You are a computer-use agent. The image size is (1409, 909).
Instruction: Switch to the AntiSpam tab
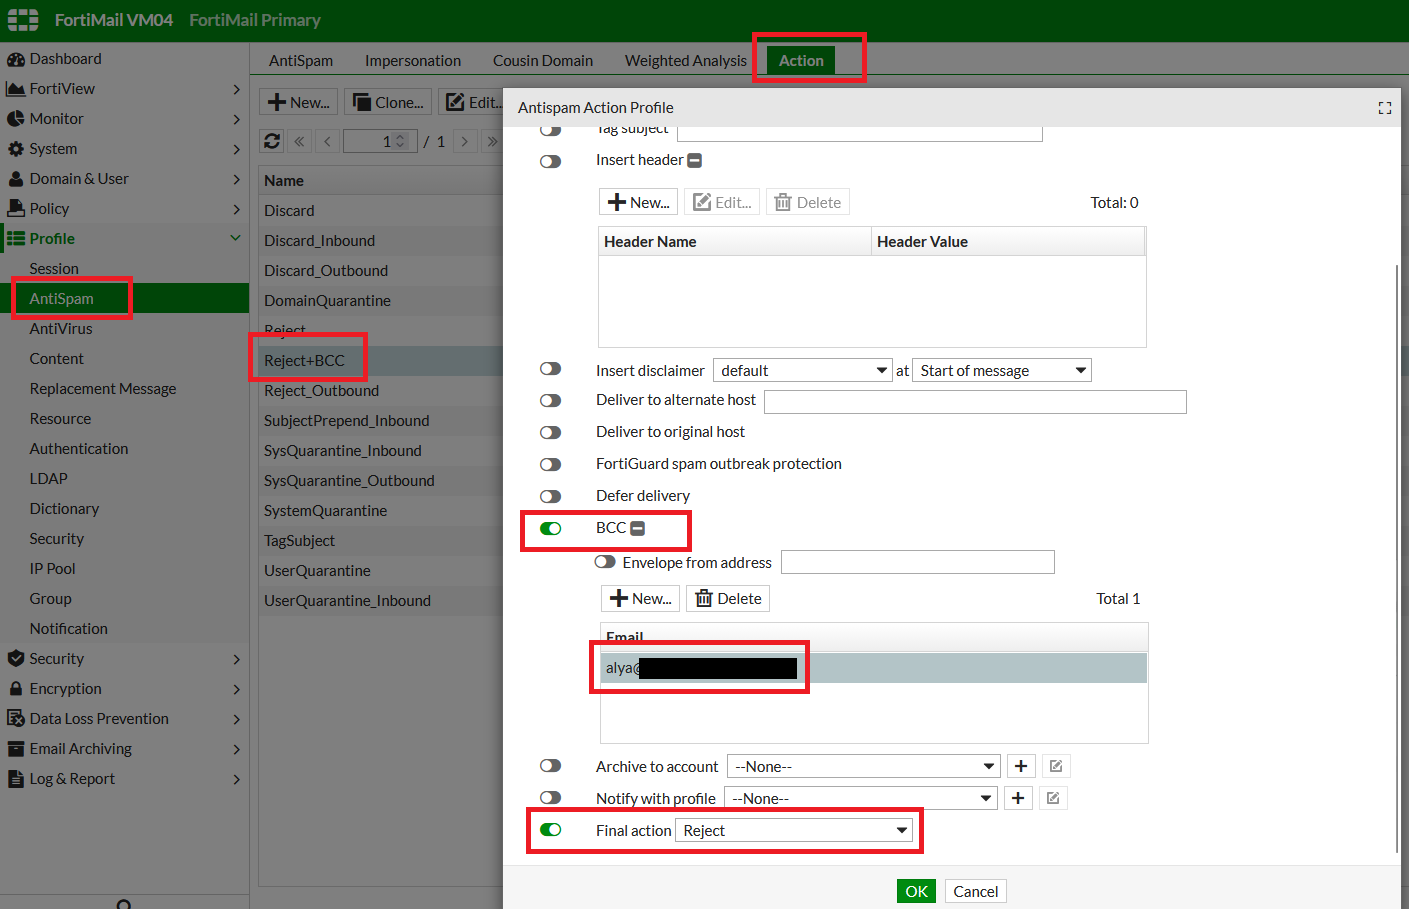pos(301,61)
